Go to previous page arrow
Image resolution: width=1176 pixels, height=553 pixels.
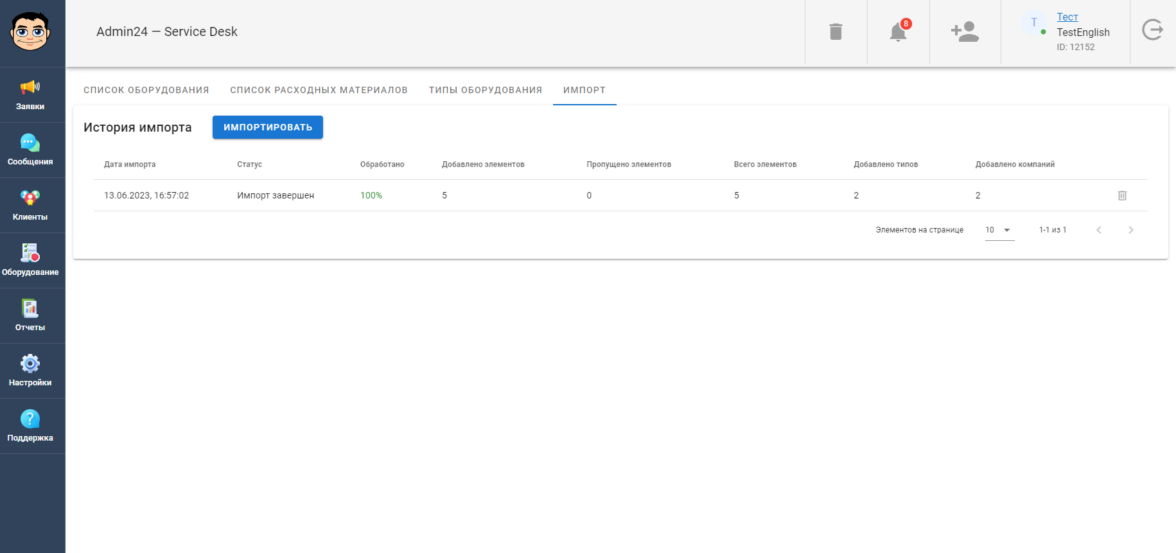click(1099, 230)
